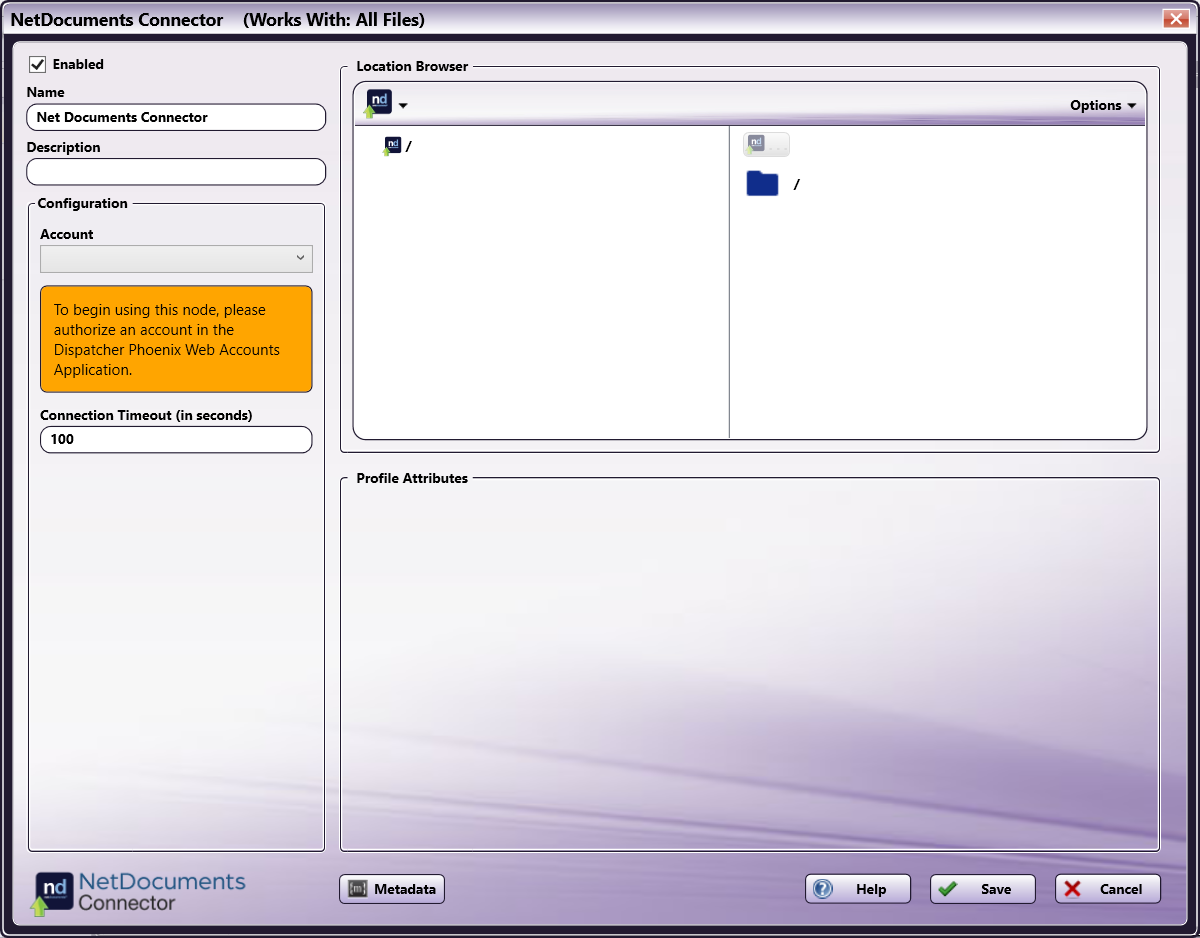Toggle the Enabled checkbox
The image size is (1200, 938).
(x=38, y=64)
